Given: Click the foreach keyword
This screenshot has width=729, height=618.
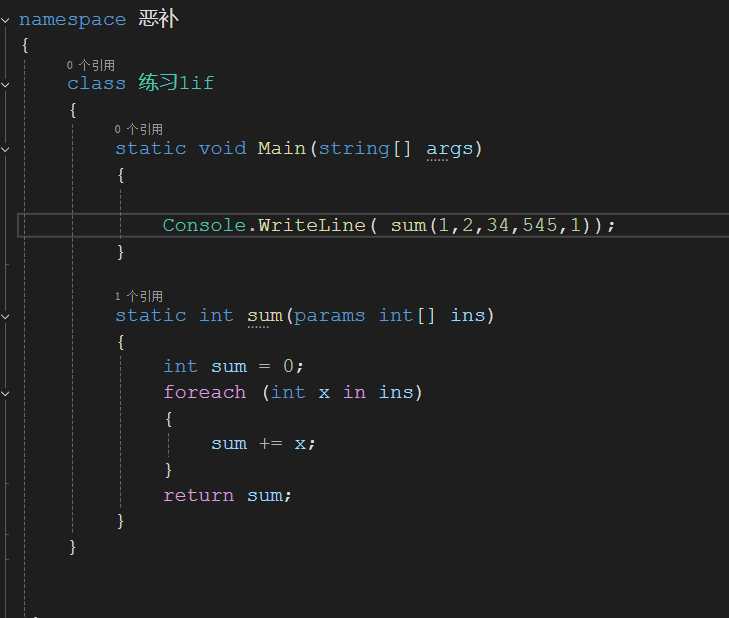Looking at the screenshot, I should point(205,392).
